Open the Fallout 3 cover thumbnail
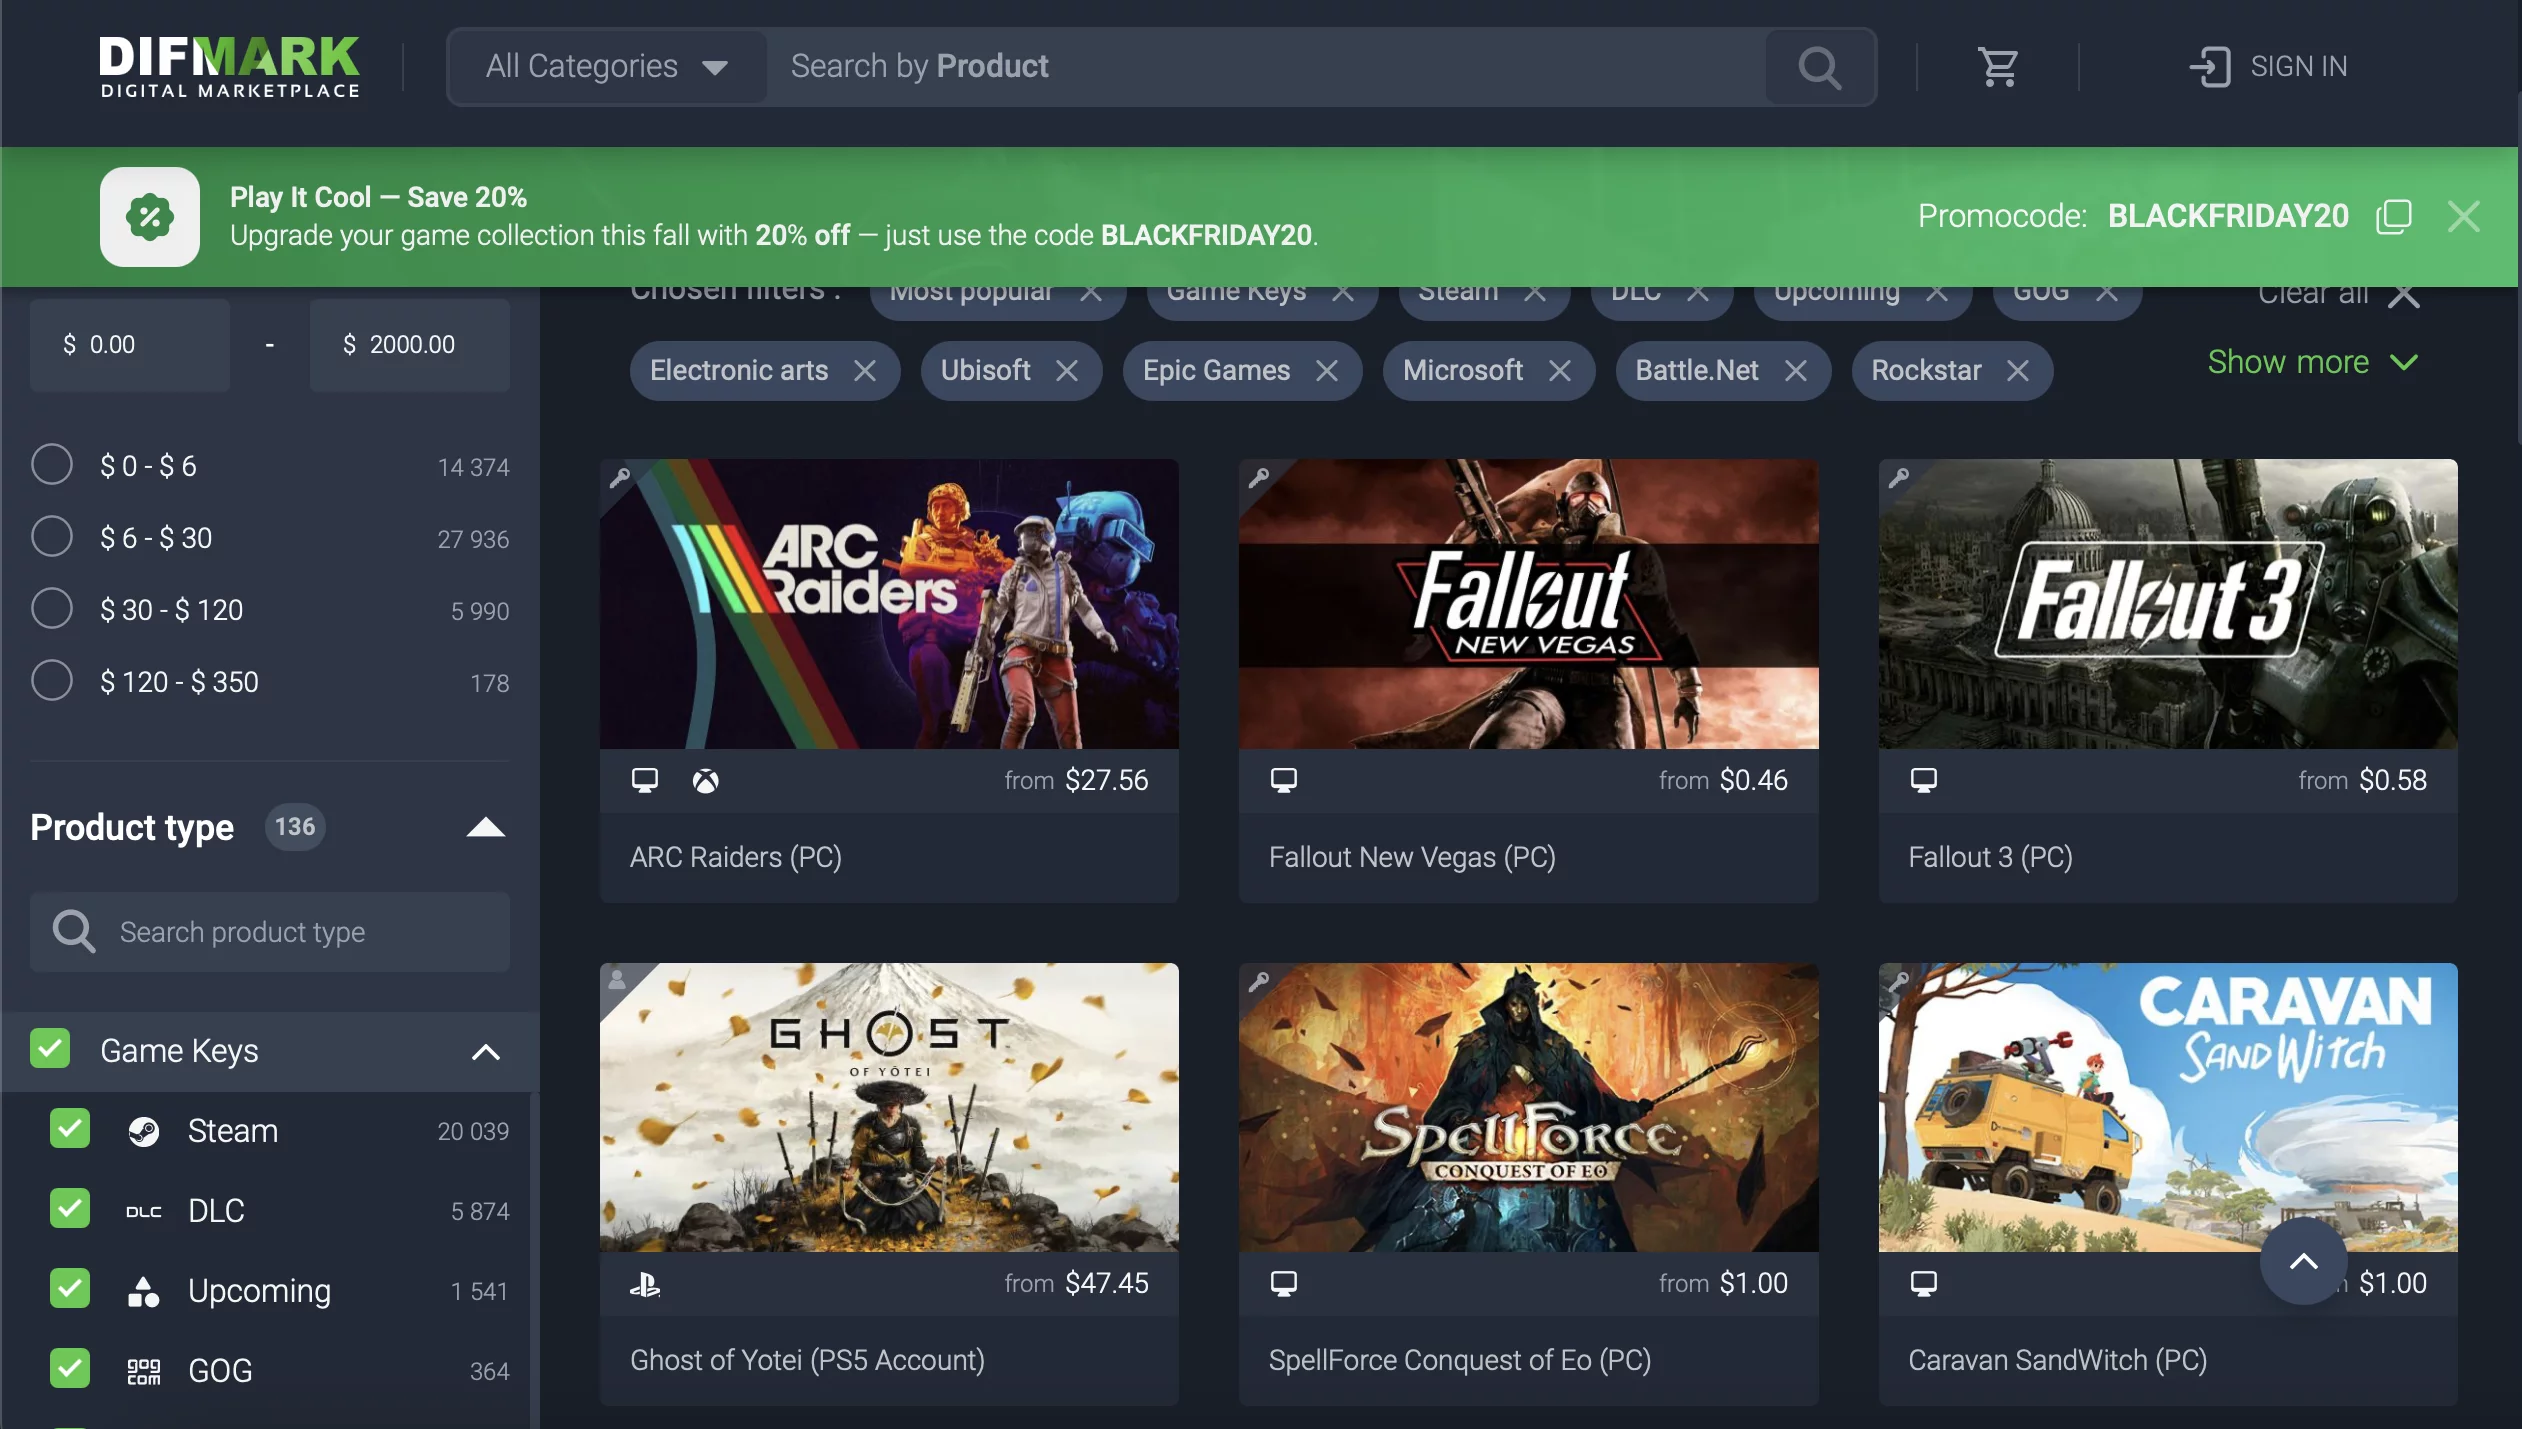This screenshot has height=1429, width=2522. 2167,604
